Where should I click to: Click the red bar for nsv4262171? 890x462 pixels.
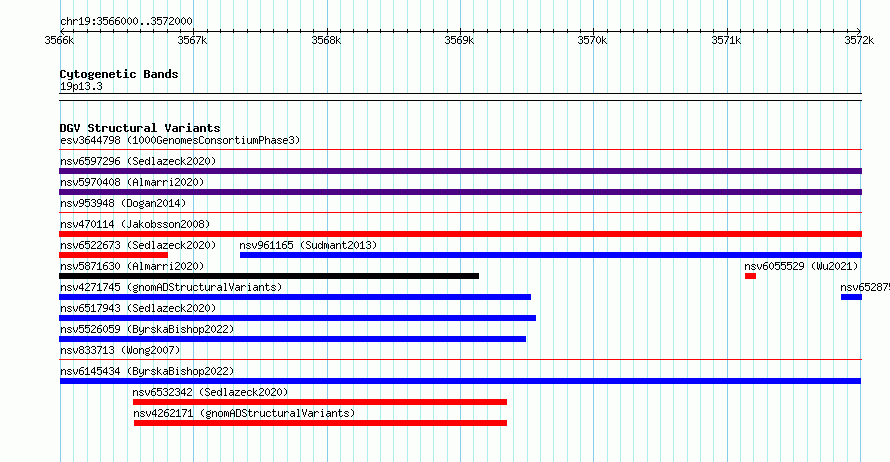(x=321, y=423)
